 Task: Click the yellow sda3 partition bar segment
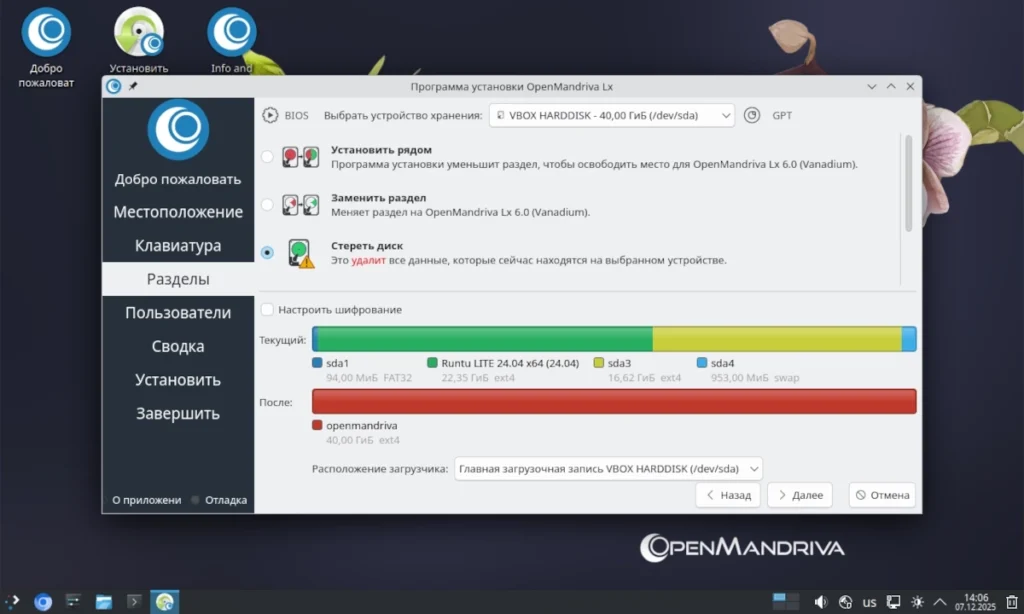777,339
